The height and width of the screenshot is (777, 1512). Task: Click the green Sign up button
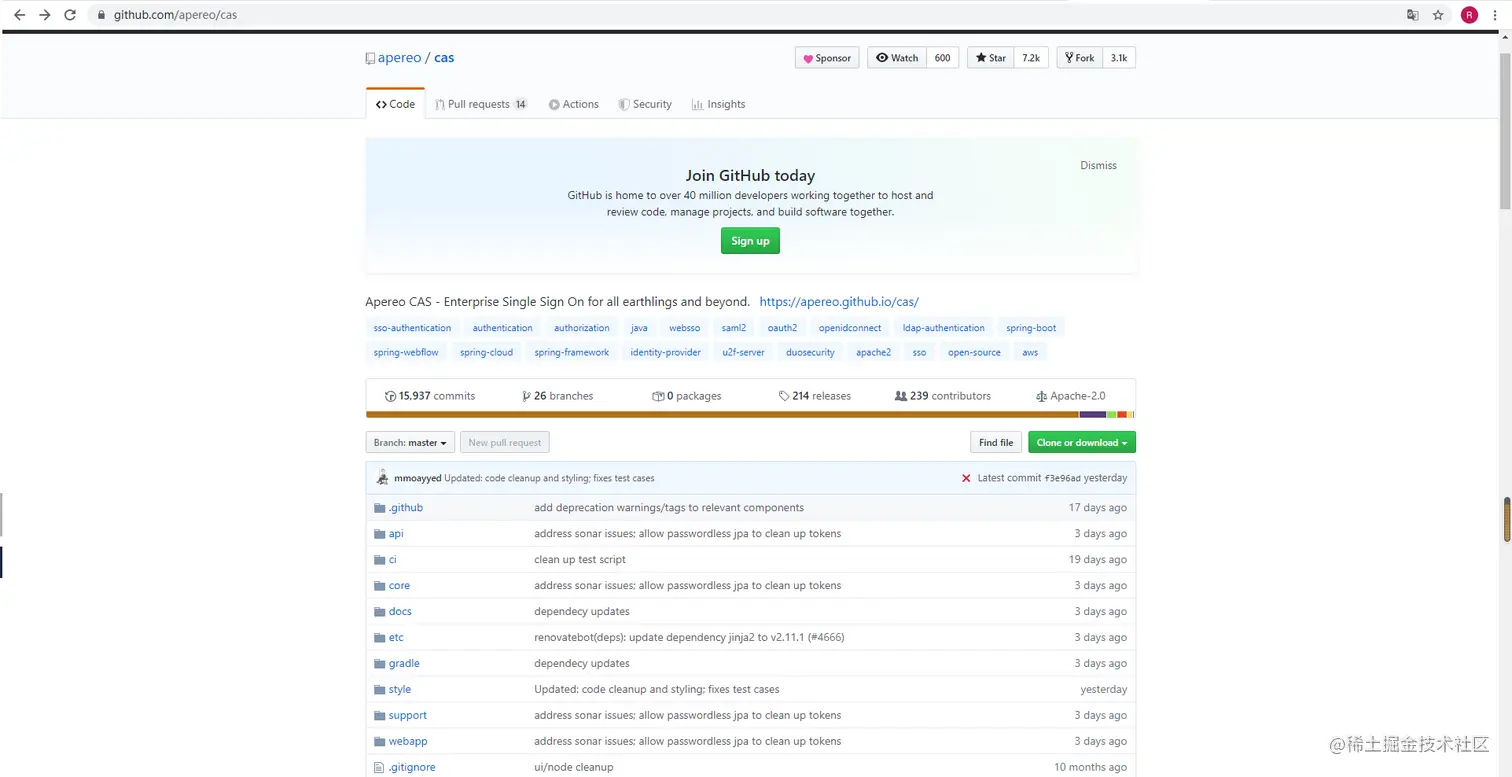click(x=750, y=241)
